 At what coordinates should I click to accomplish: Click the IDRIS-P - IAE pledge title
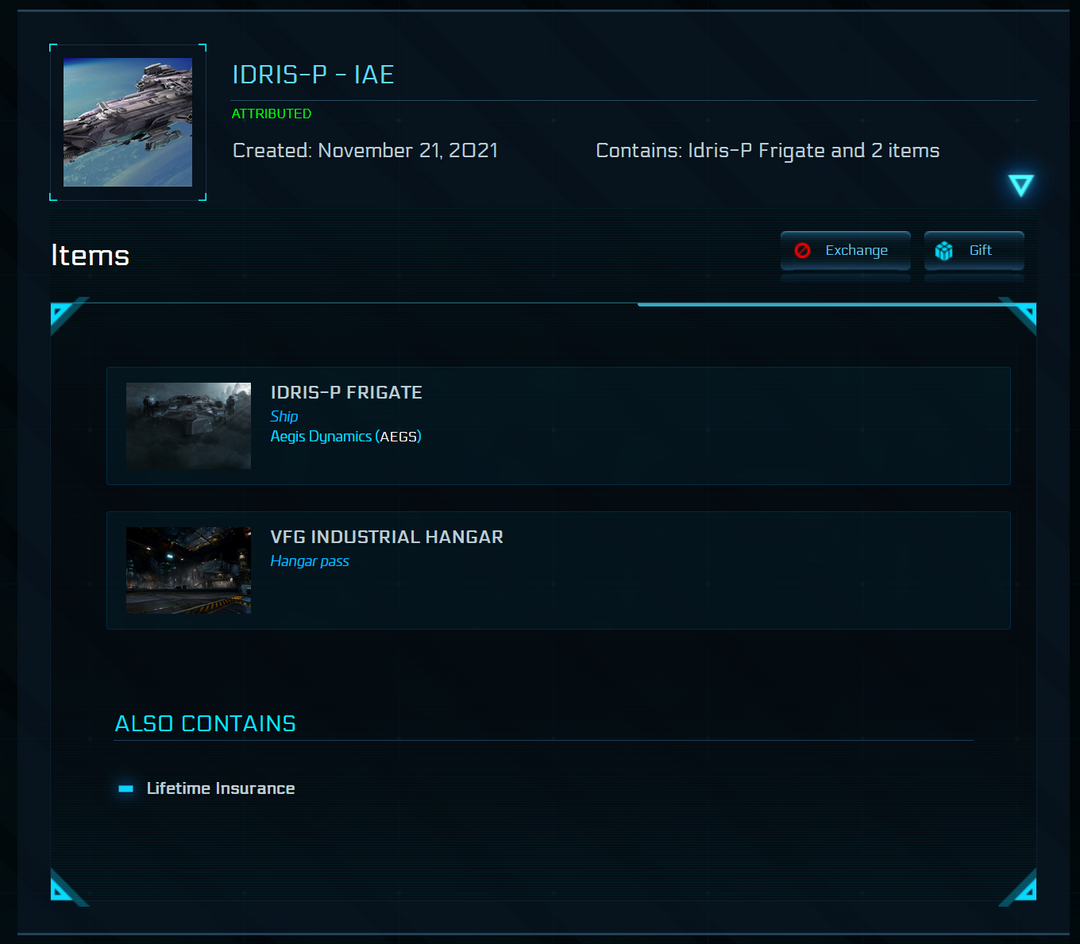(x=313, y=75)
